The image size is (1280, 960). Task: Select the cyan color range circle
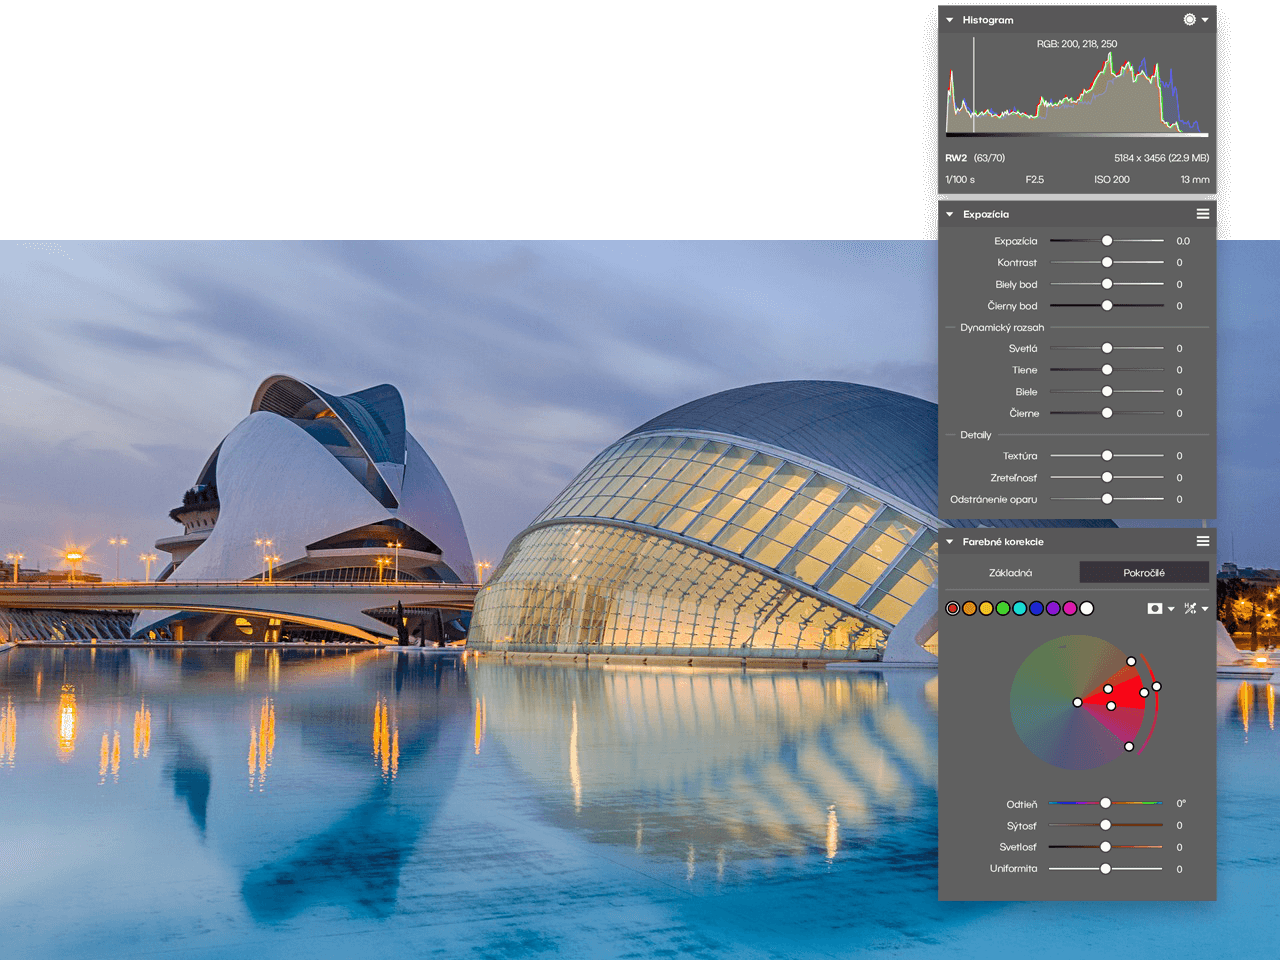1020,608
